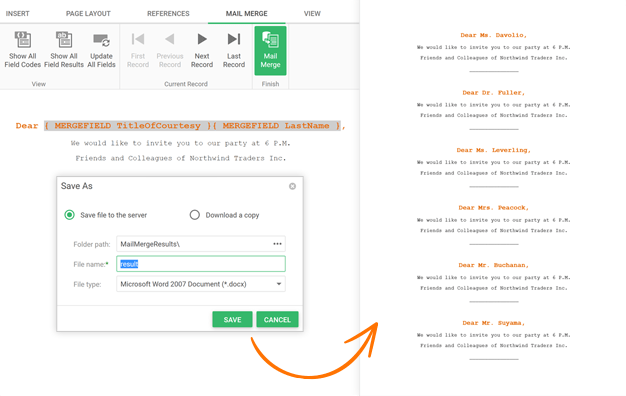Go to Previous Record
The height and width of the screenshot is (396, 626).
pos(170,50)
